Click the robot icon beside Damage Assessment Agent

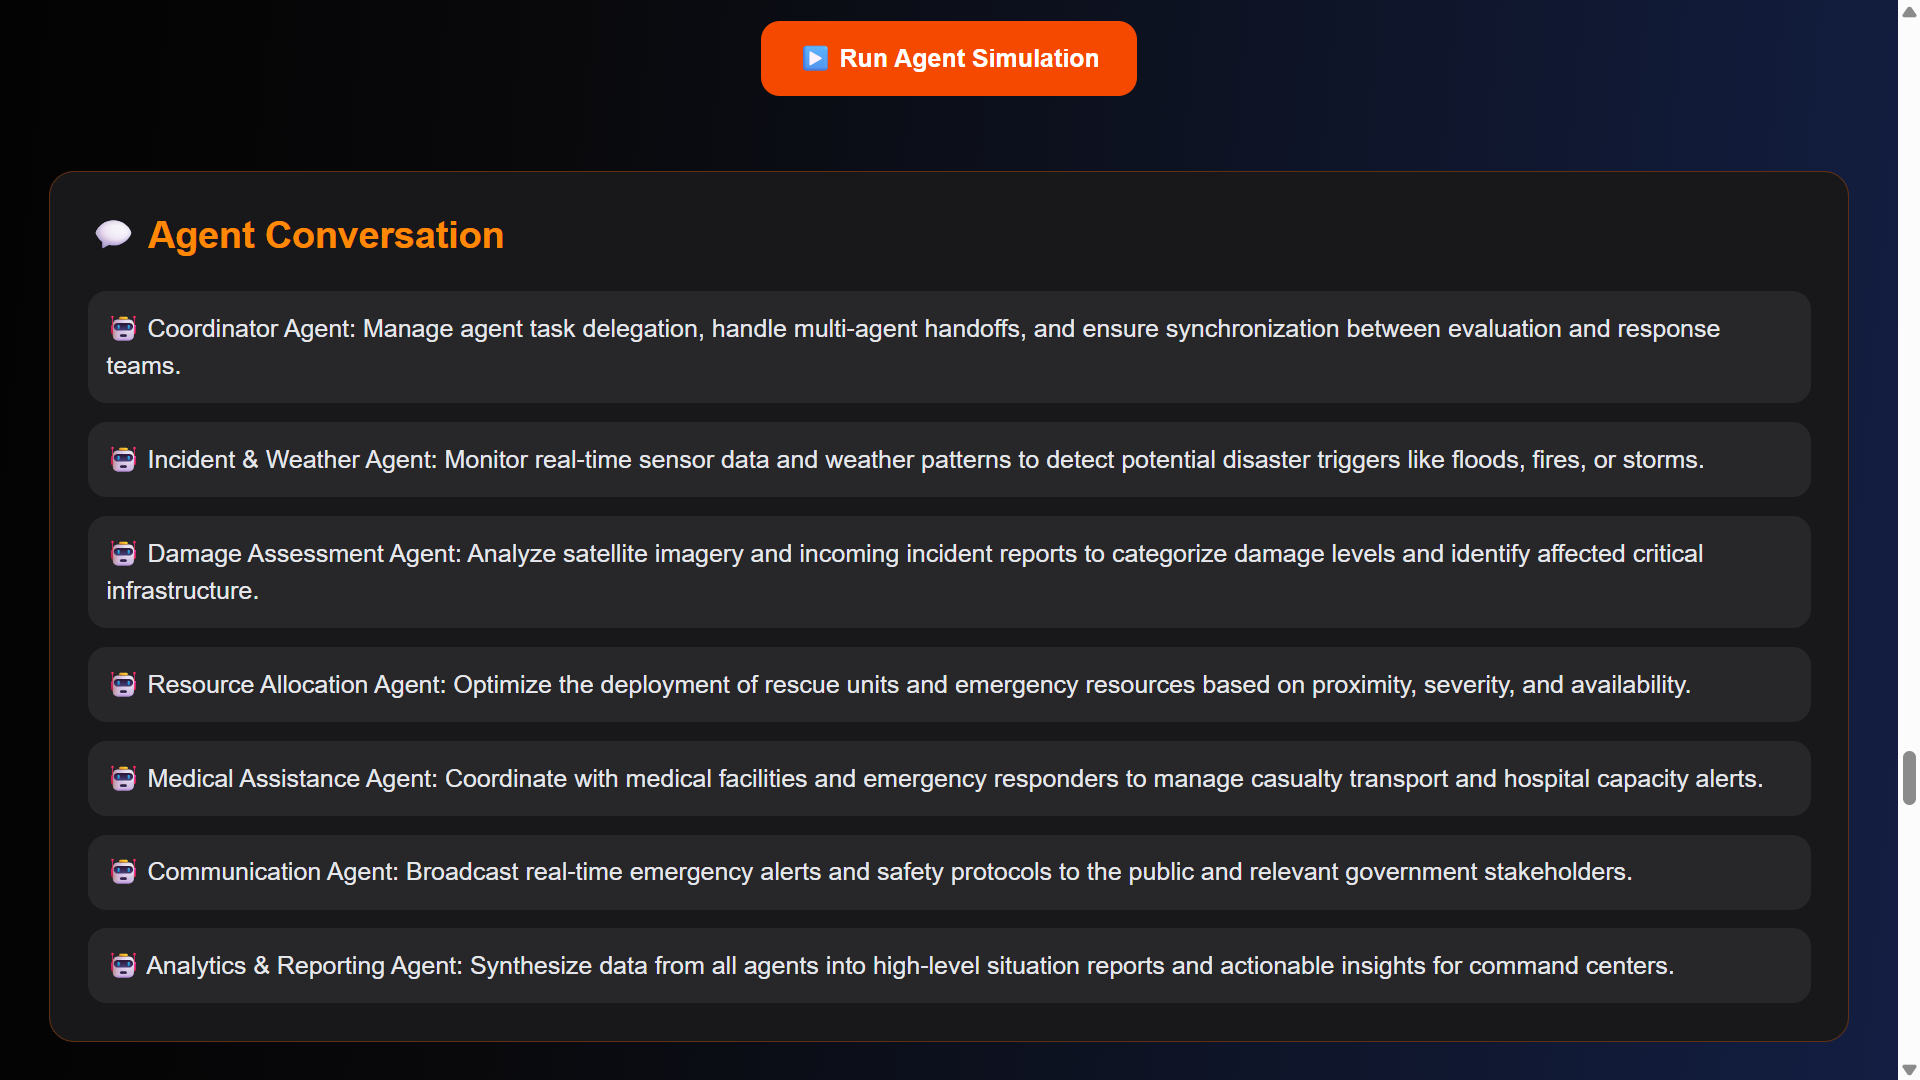(123, 554)
